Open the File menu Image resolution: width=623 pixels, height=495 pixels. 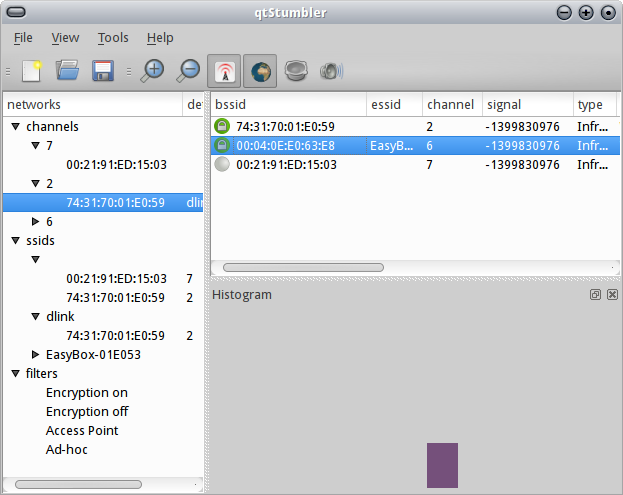click(x=23, y=38)
